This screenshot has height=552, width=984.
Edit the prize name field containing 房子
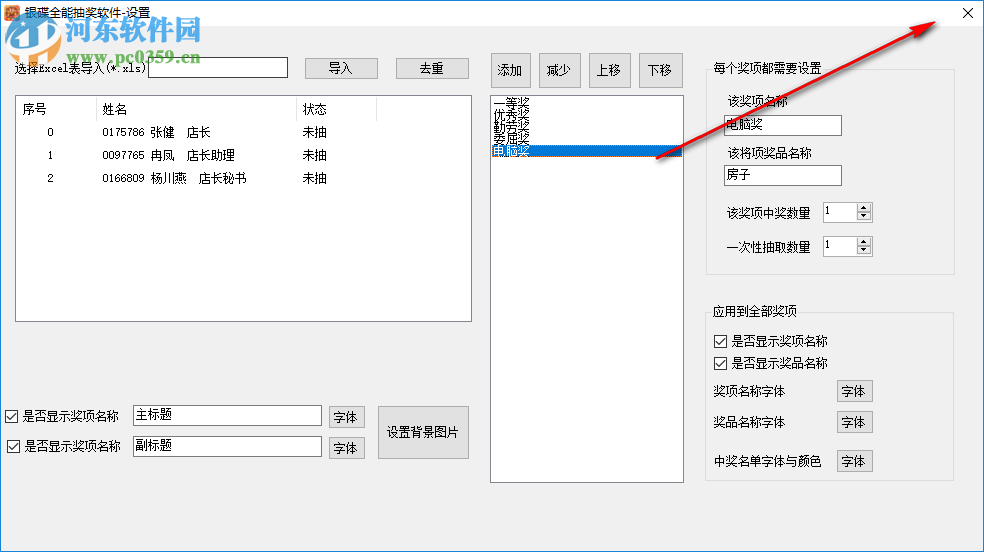[x=783, y=175]
